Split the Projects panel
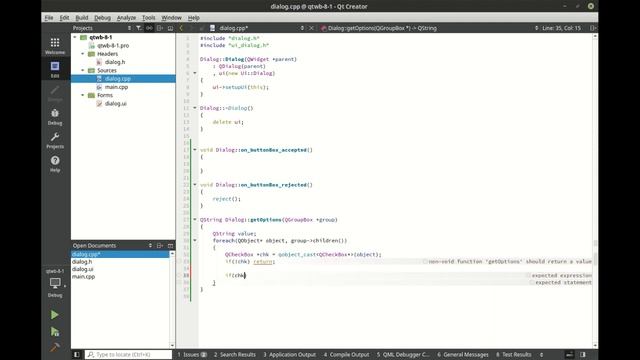Image resolution: width=640 pixels, height=360 pixels. coord(160,28)
